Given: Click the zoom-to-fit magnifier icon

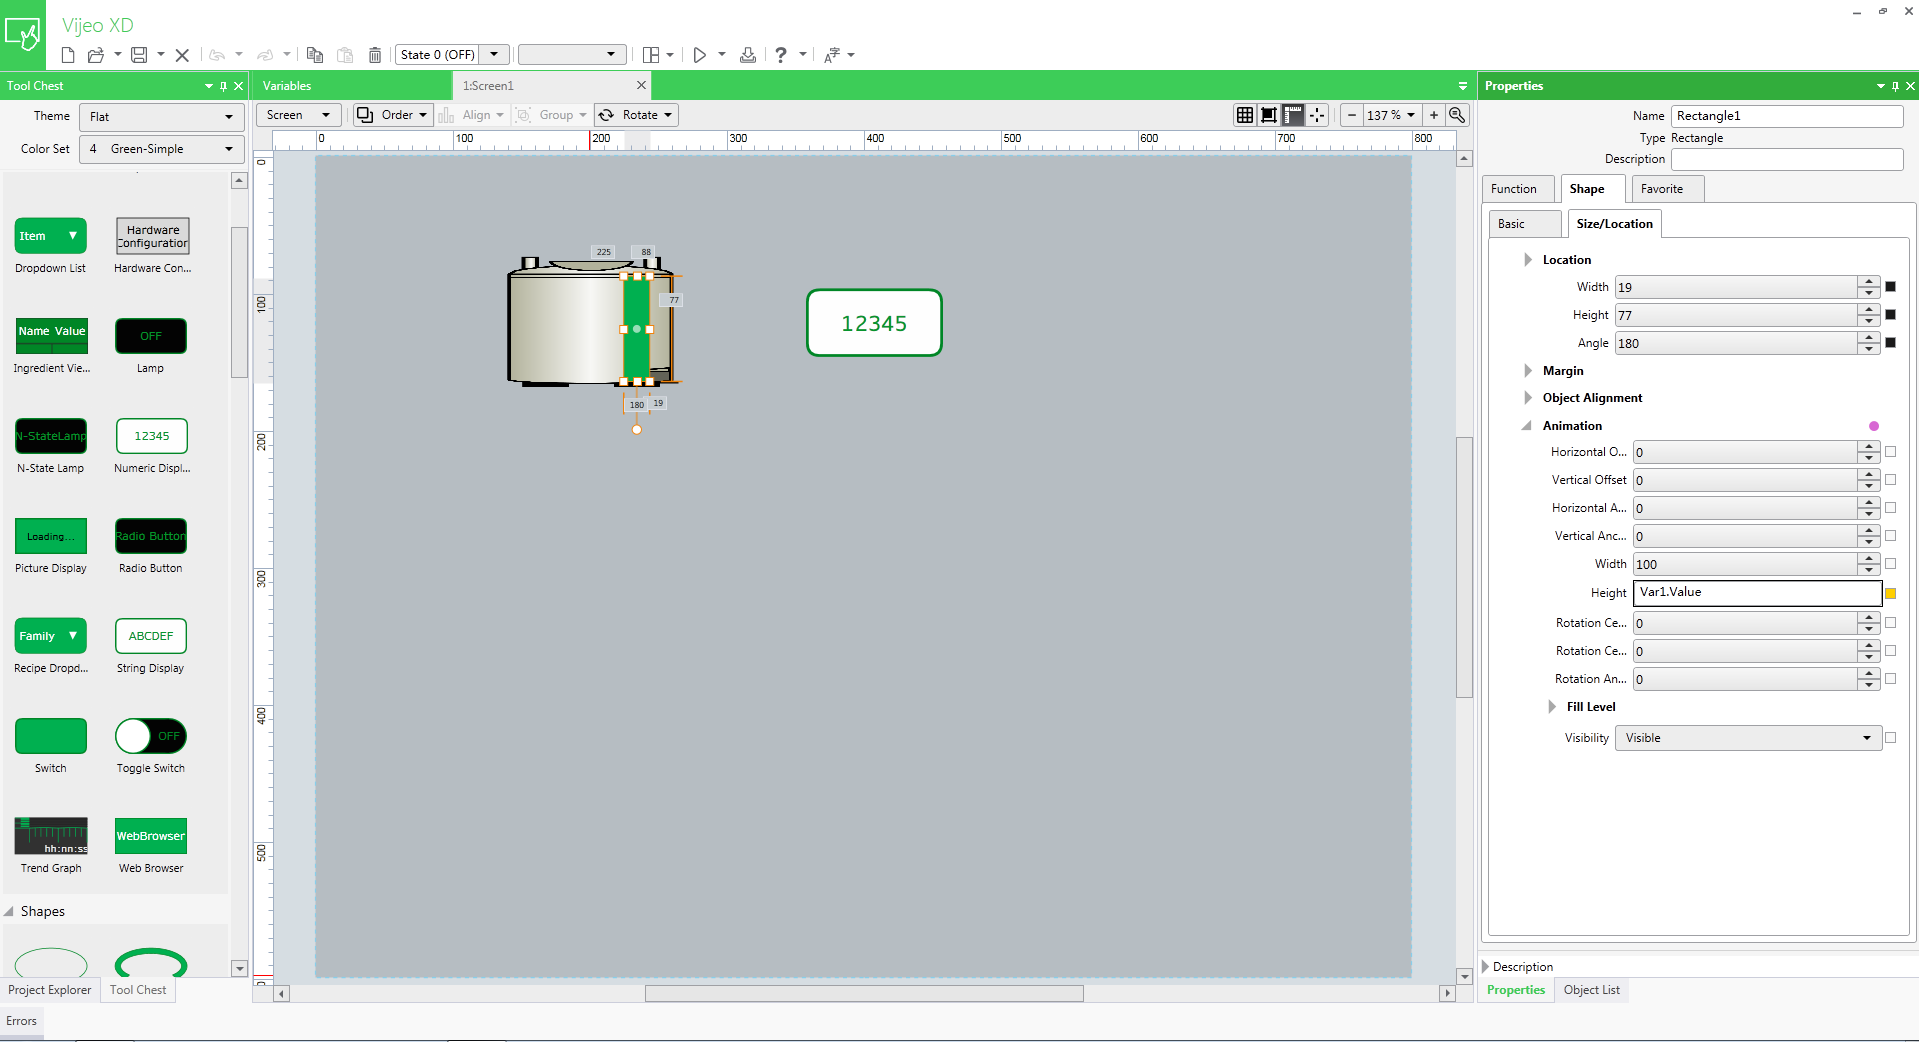Looking at the screenshot, I should 1457,115.
